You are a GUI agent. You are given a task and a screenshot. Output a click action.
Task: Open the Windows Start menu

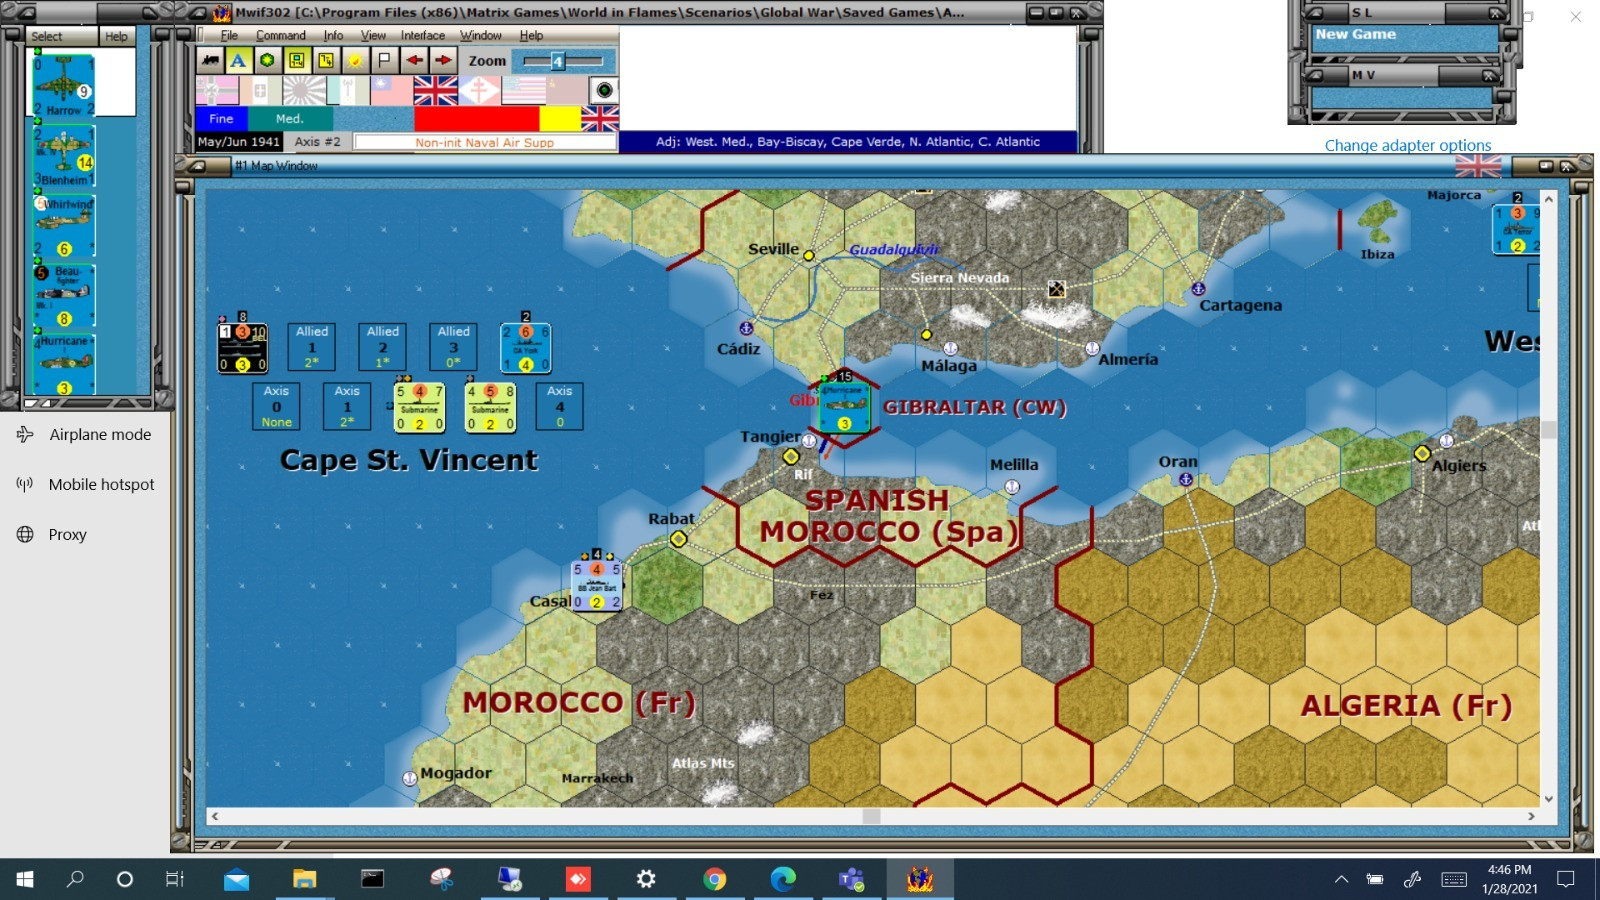(25, 879)
